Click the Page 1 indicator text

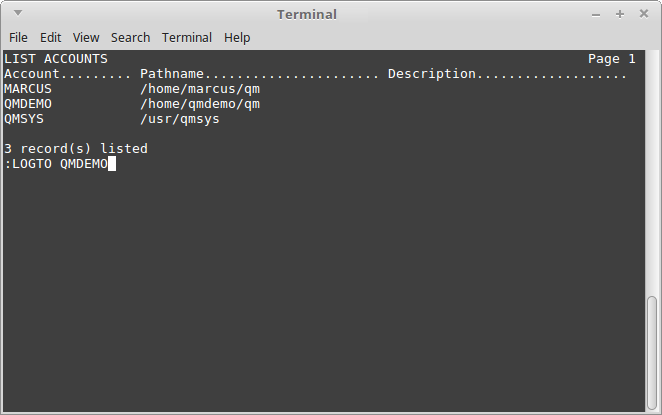click(612, 59)
